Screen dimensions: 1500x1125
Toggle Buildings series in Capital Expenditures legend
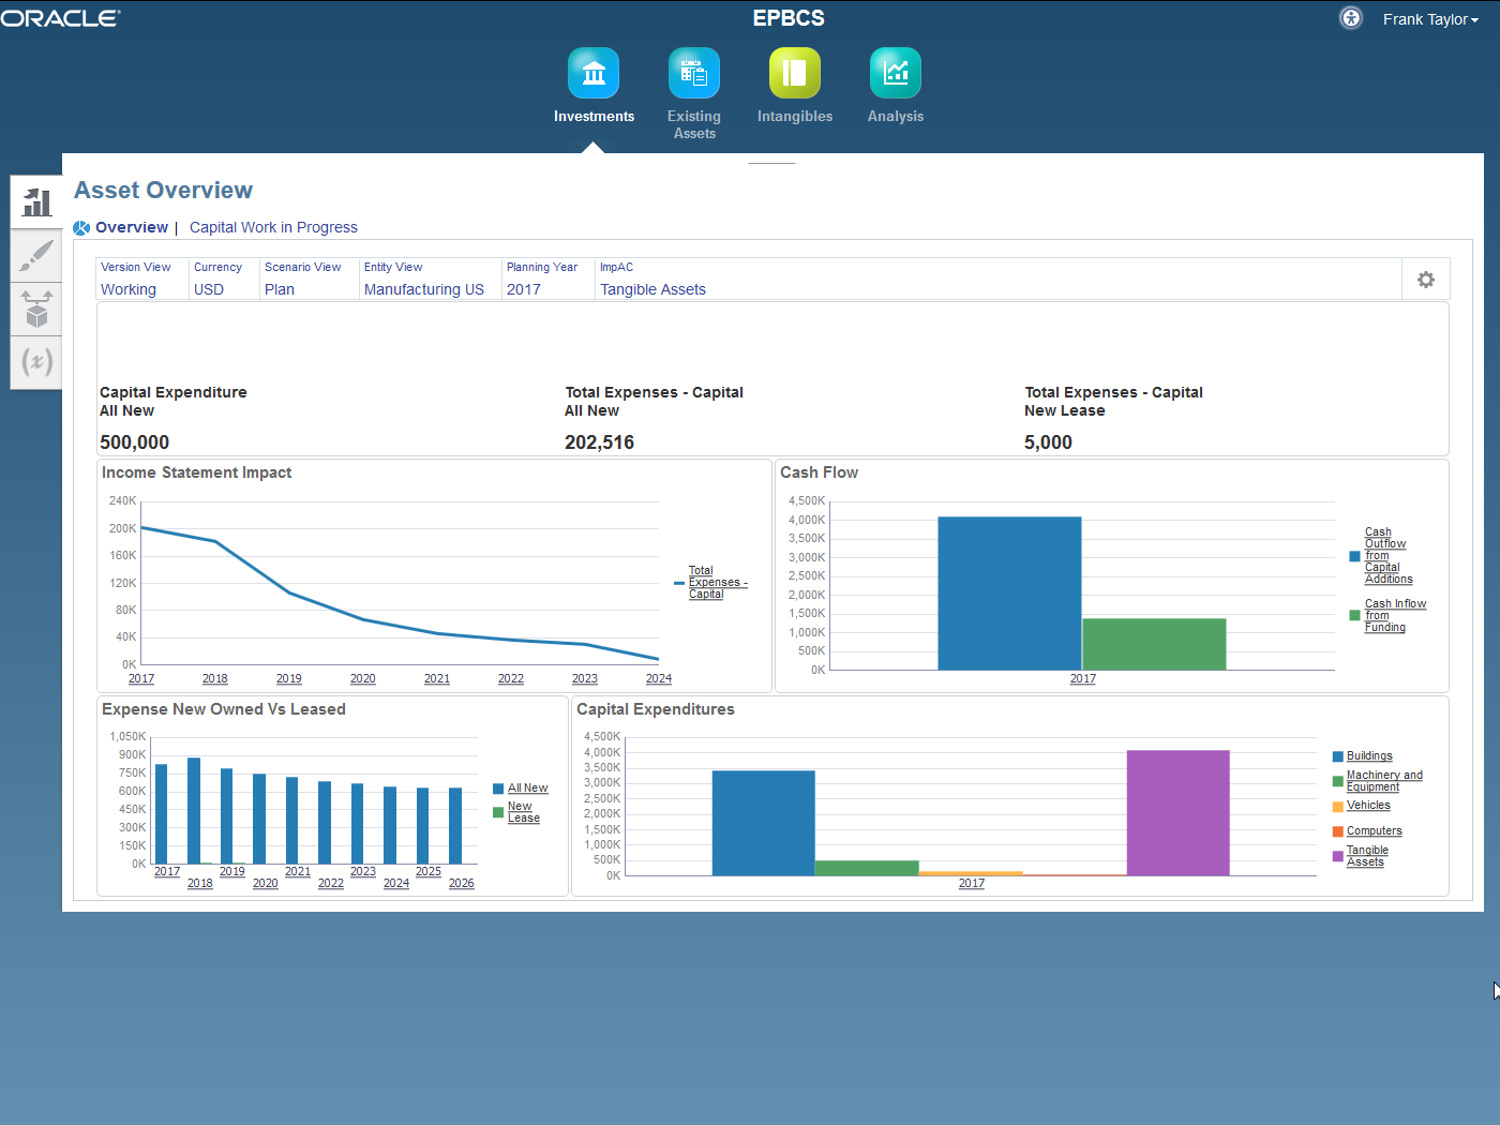1368,756
